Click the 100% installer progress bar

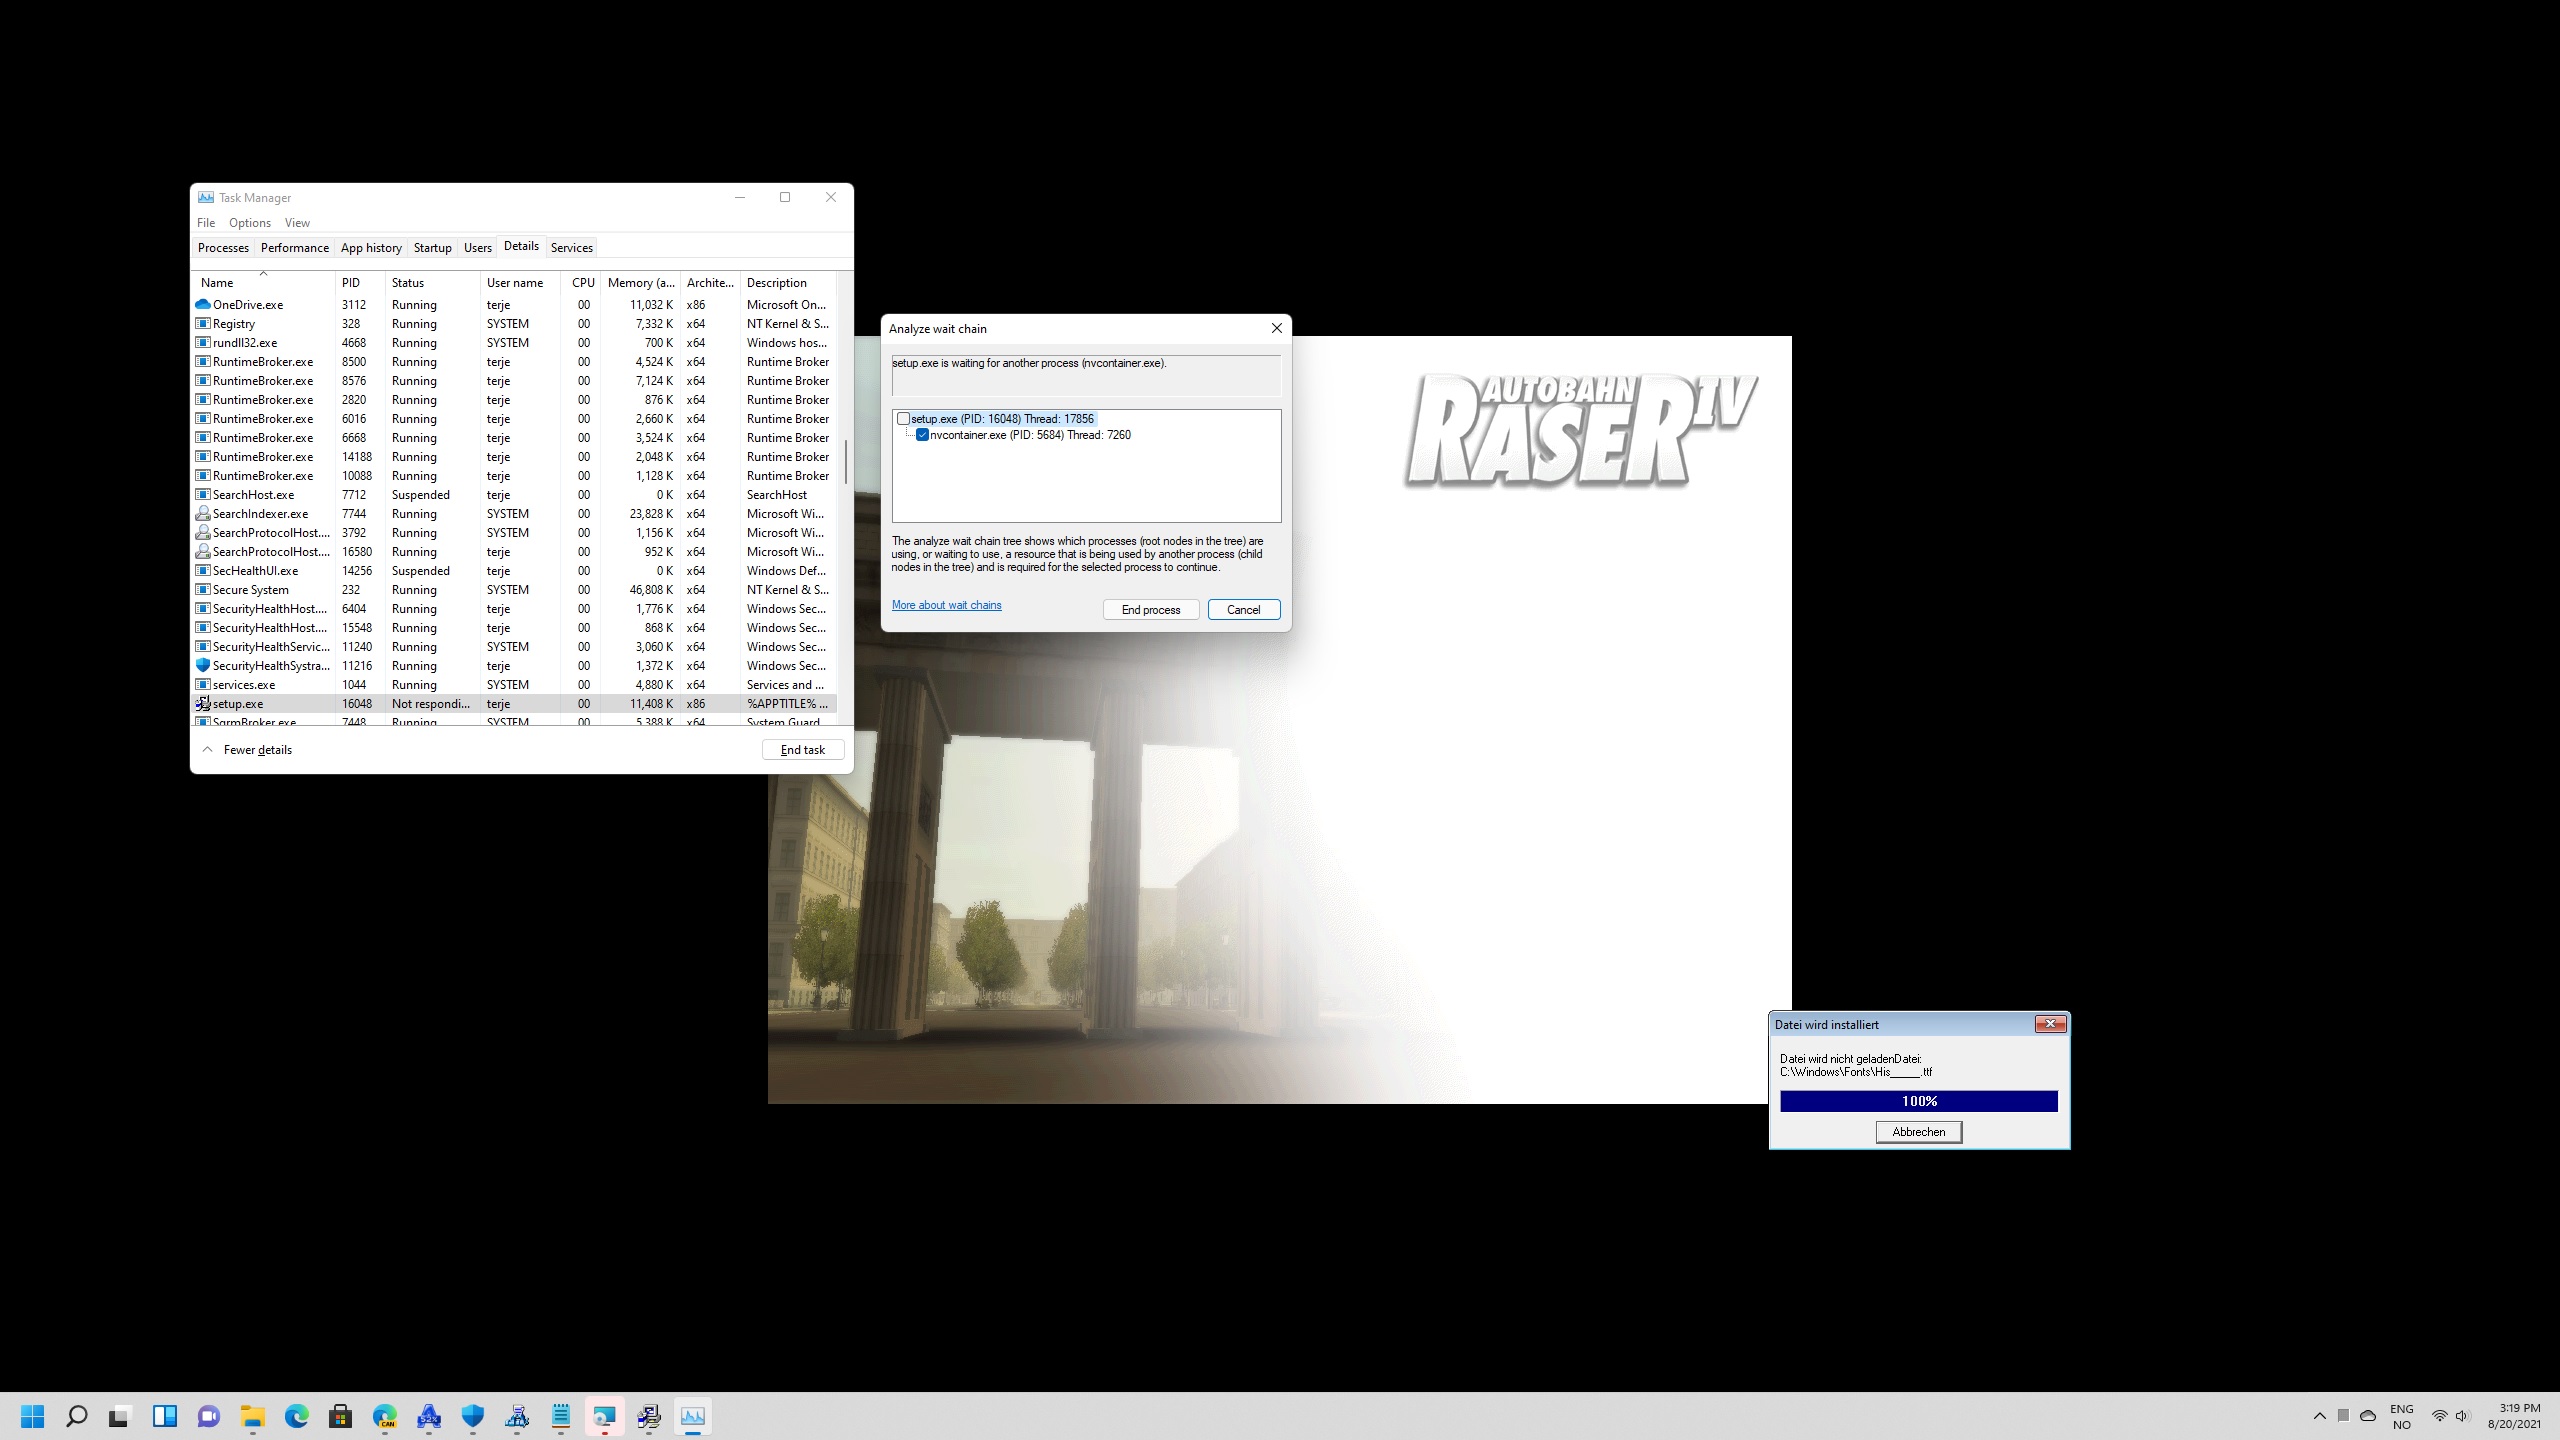tap(1919, 1101)
